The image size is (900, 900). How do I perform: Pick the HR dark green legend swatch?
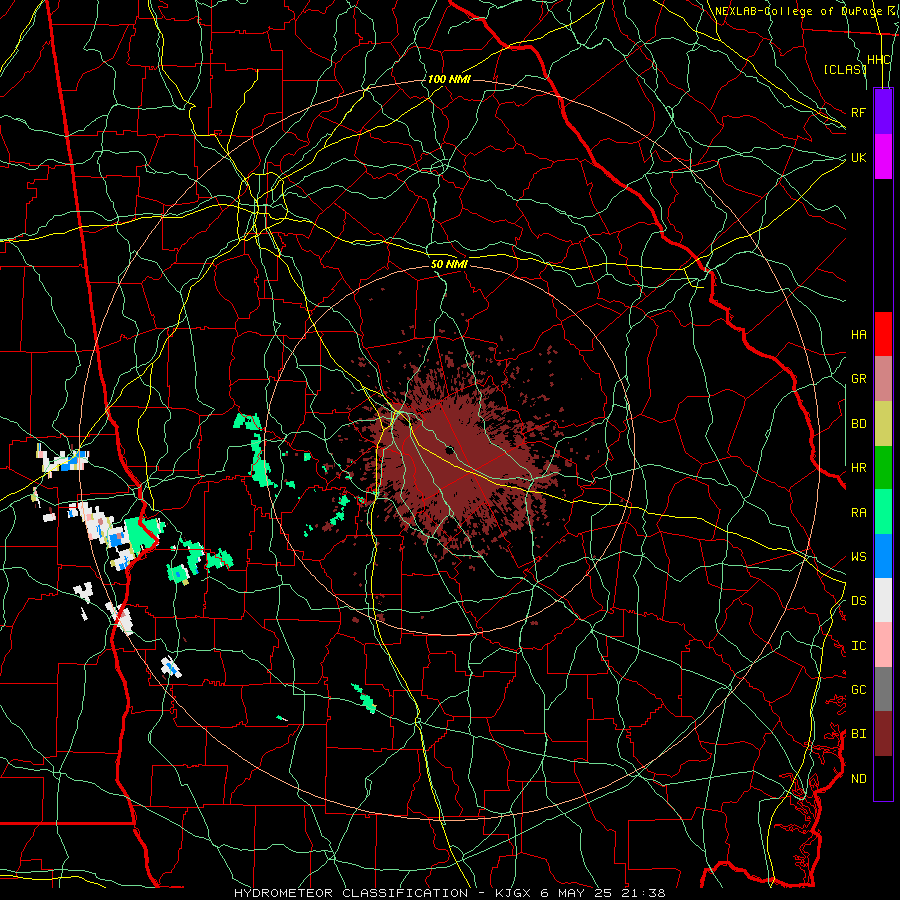coord(883,468)
